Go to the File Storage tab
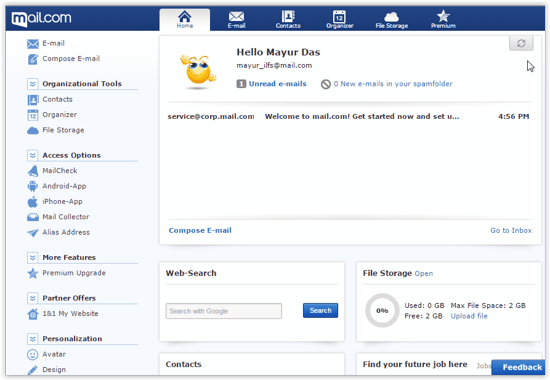550x380 pixels. 391,20
